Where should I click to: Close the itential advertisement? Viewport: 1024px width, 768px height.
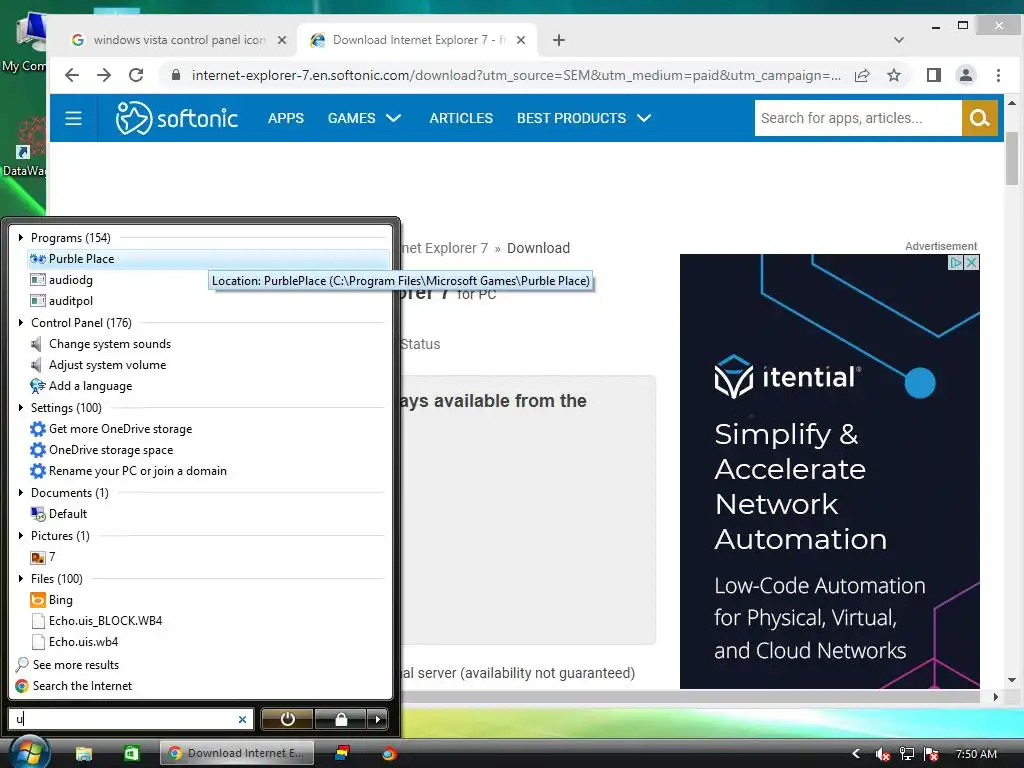pos(972,263)
